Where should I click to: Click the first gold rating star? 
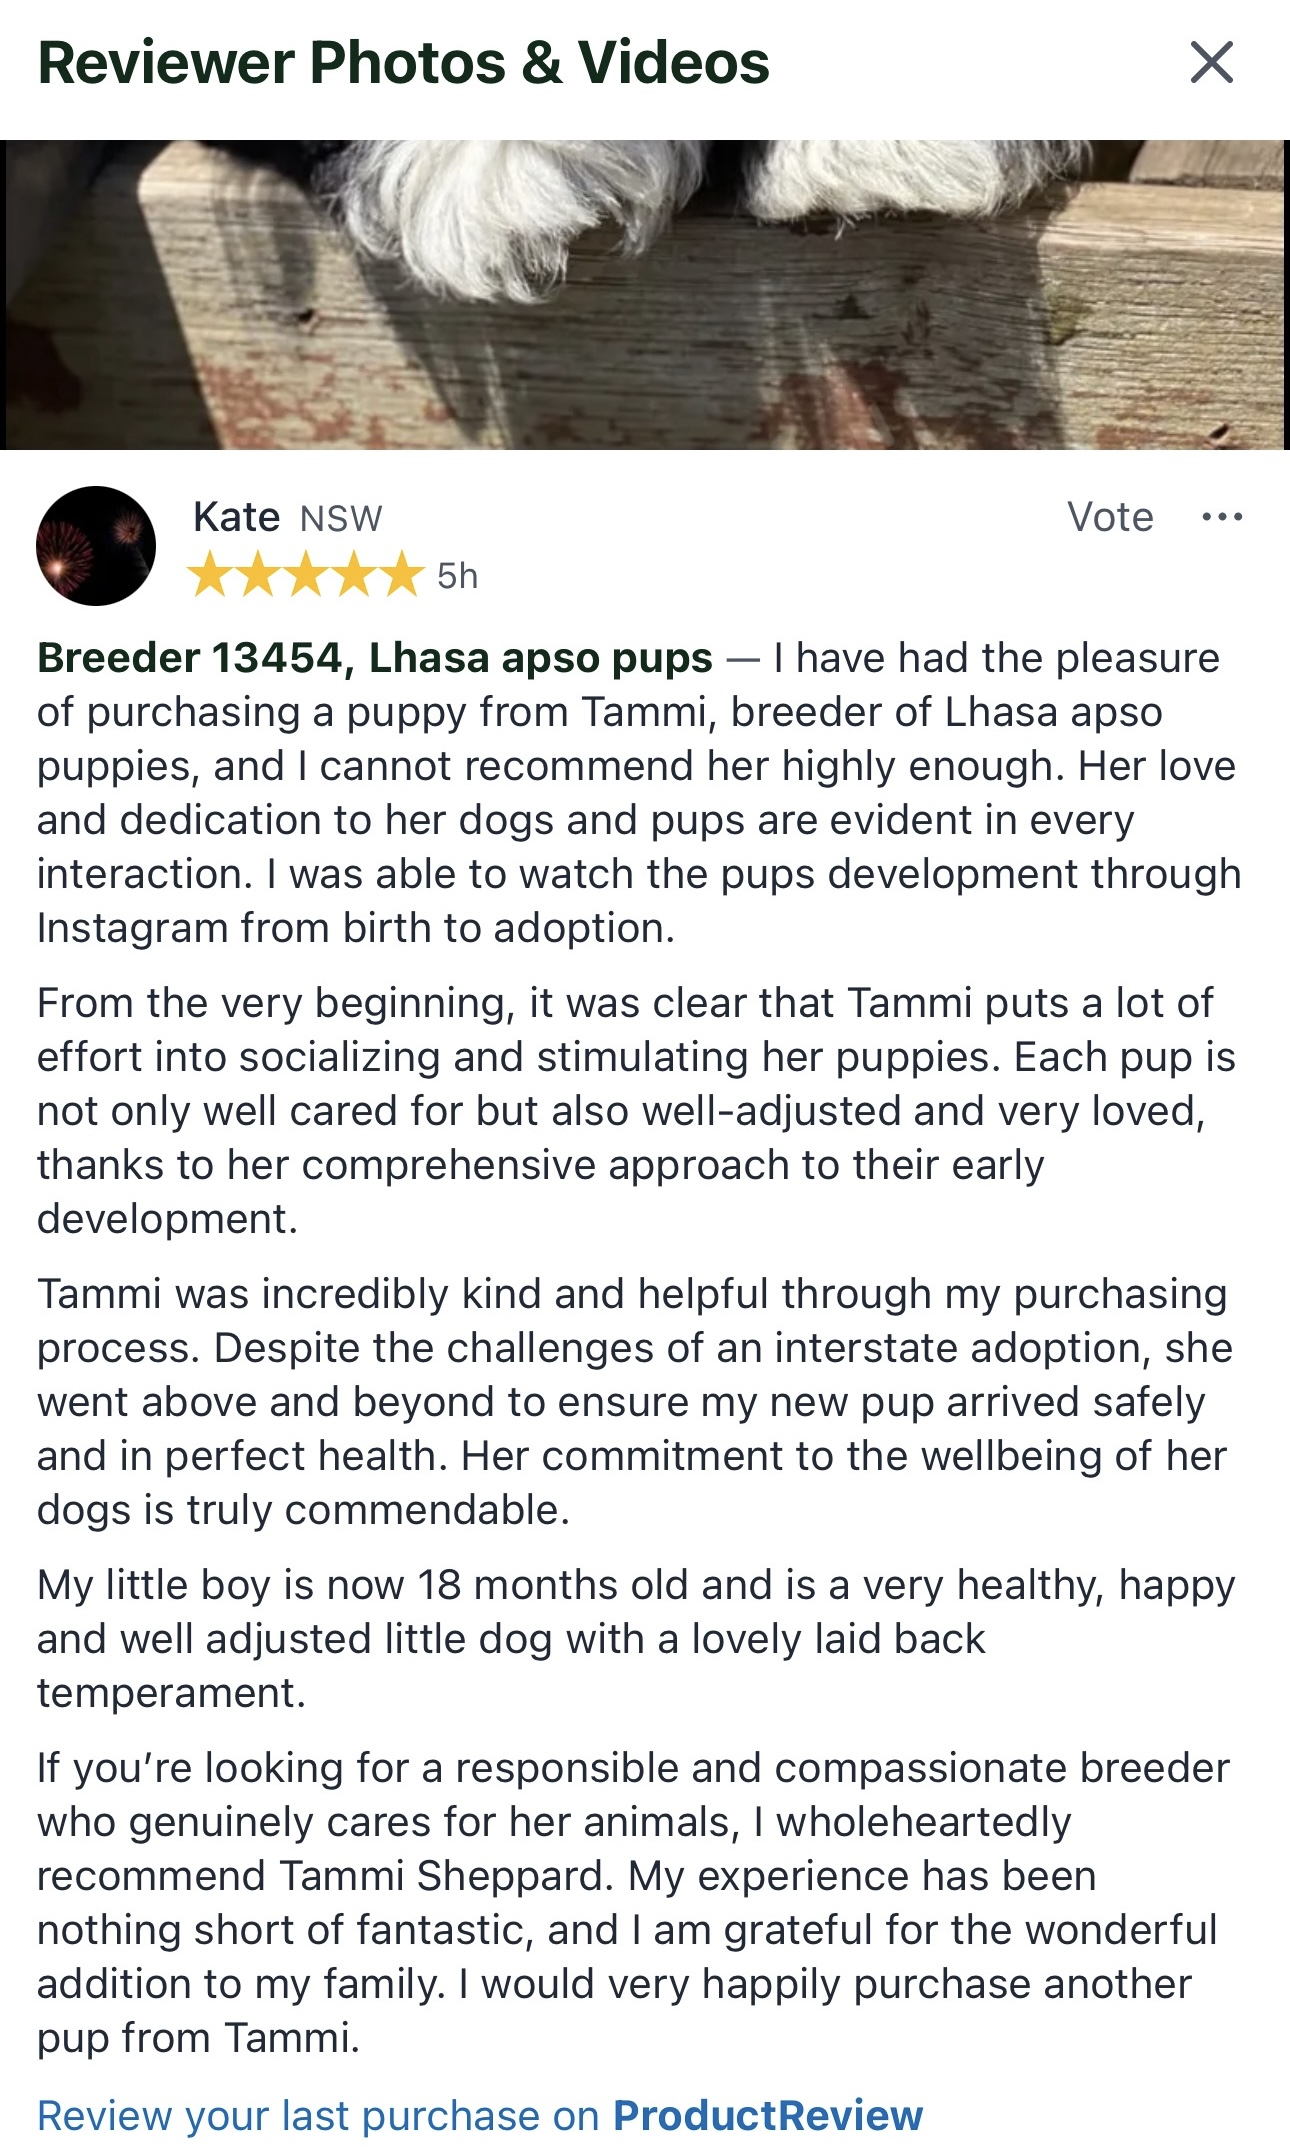coord(210,576)
